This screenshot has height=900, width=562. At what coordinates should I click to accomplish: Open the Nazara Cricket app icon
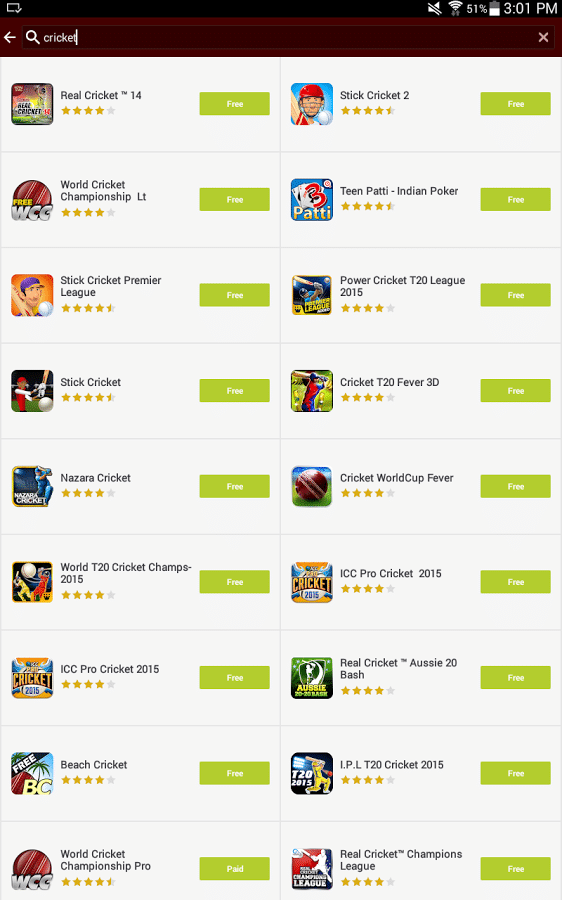[x=32, y=486]
